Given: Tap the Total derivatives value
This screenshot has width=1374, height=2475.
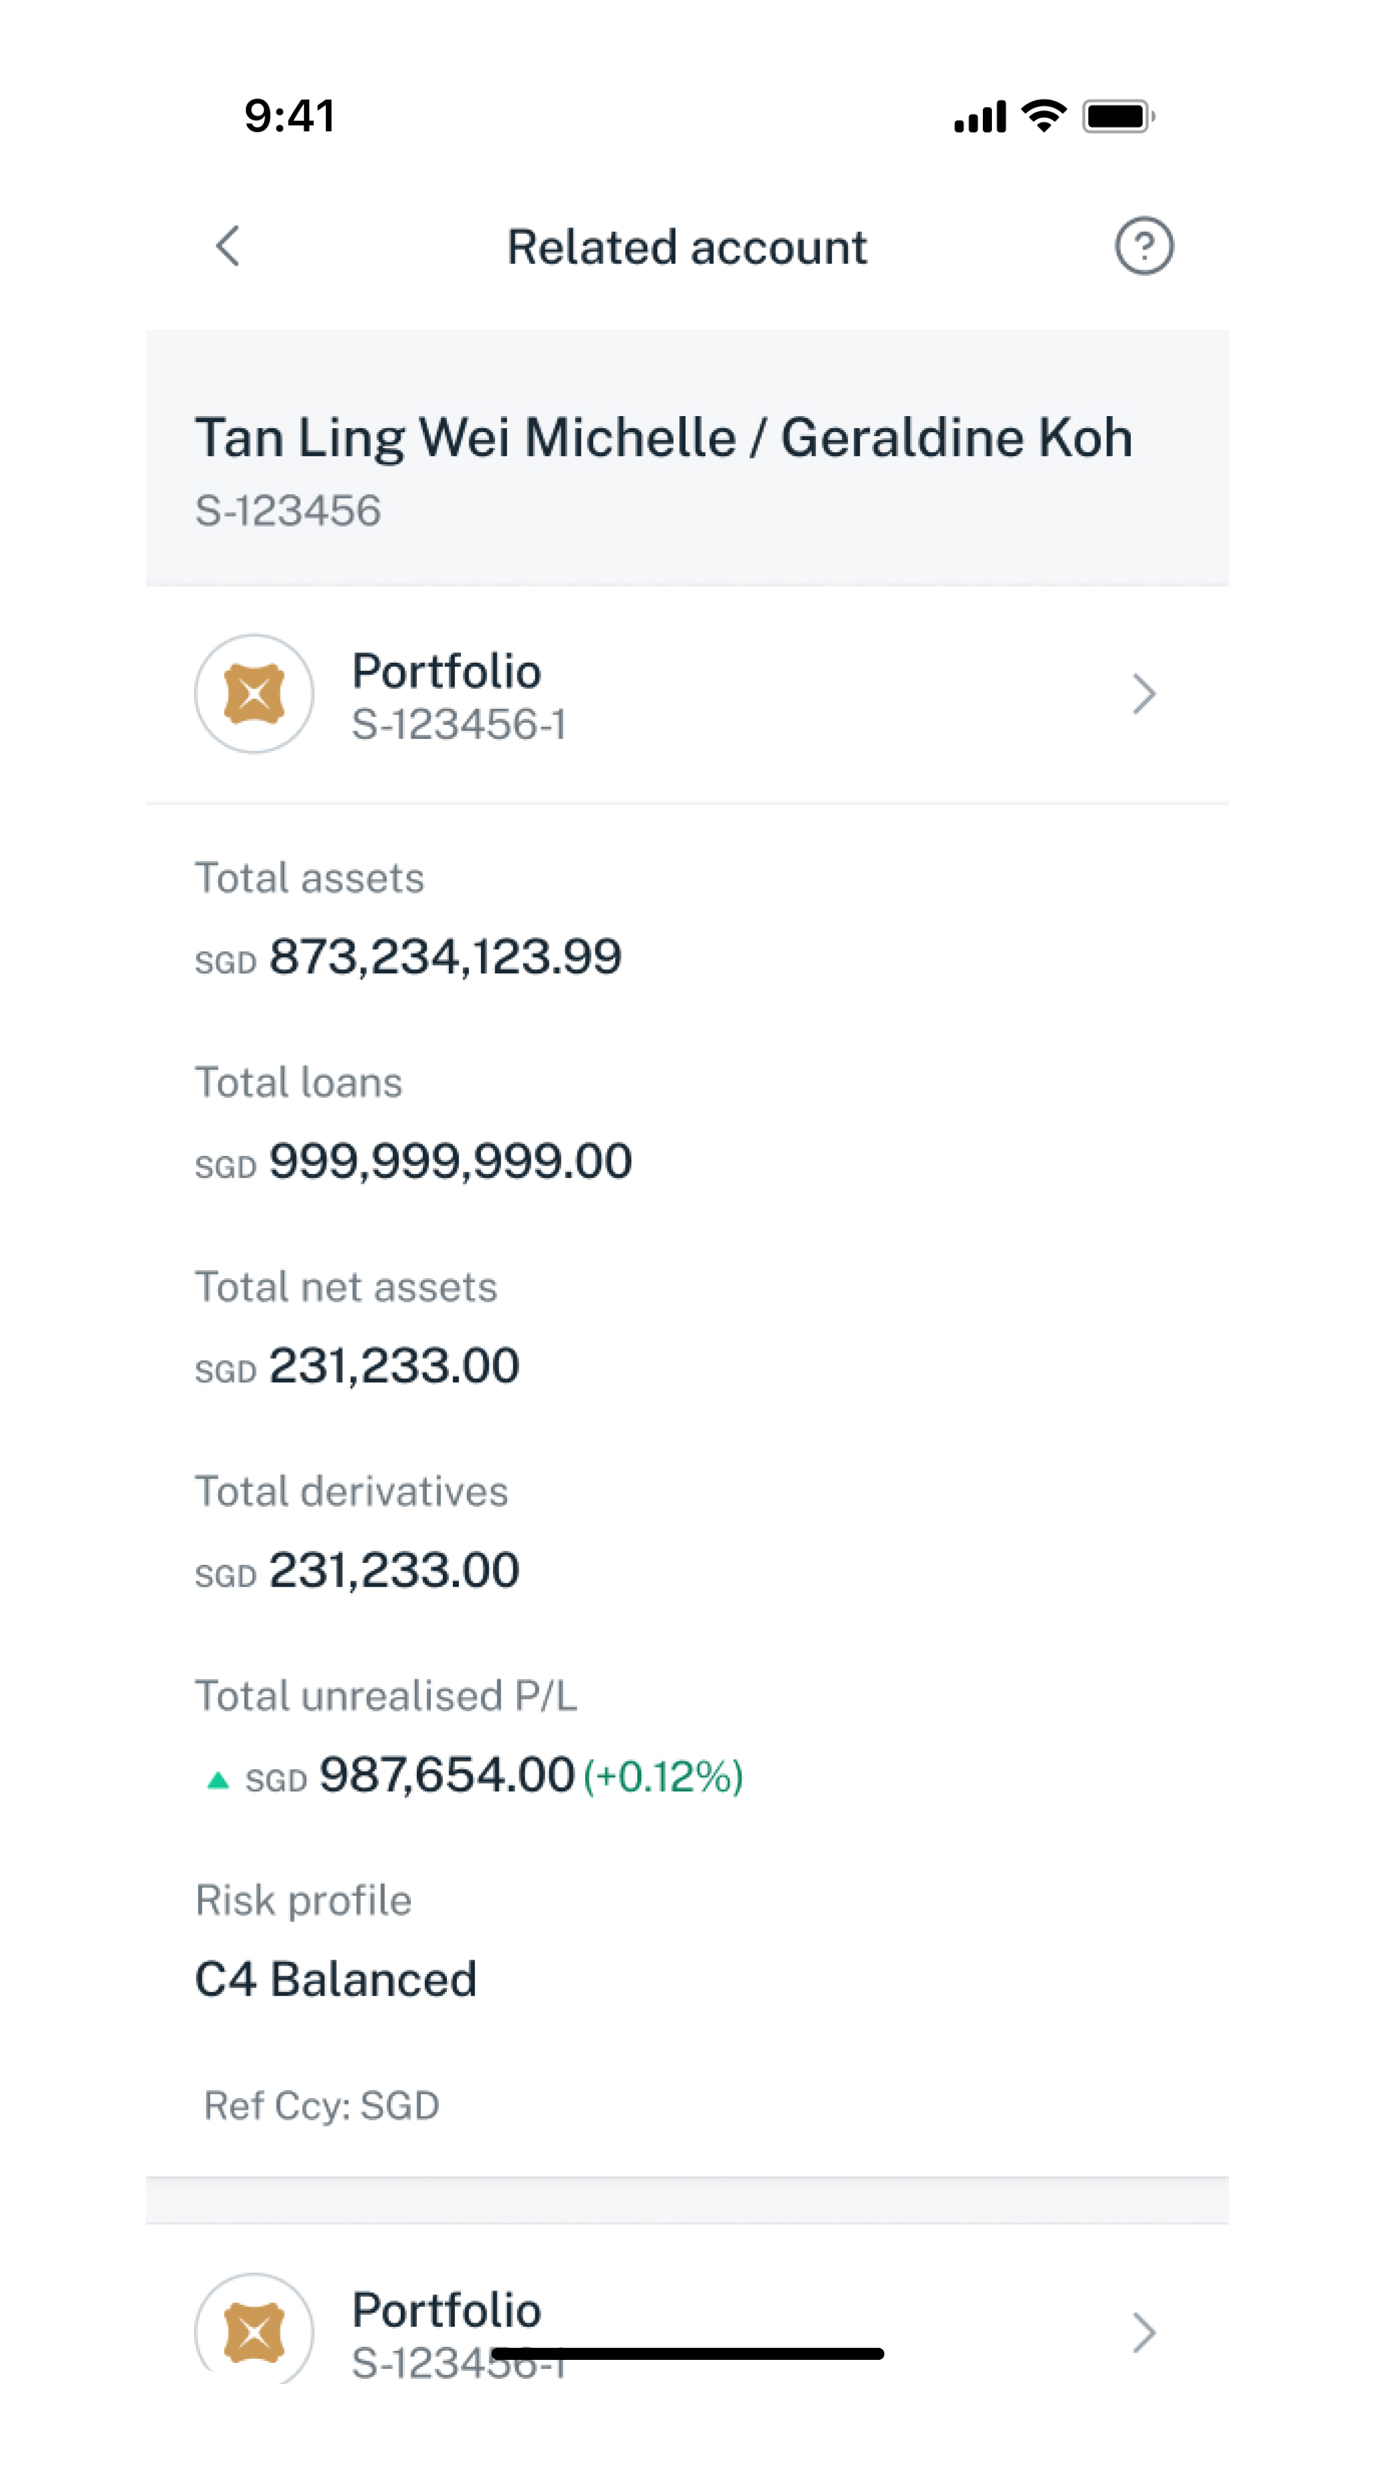Looking at the screenshot, I should point(394,1570).
